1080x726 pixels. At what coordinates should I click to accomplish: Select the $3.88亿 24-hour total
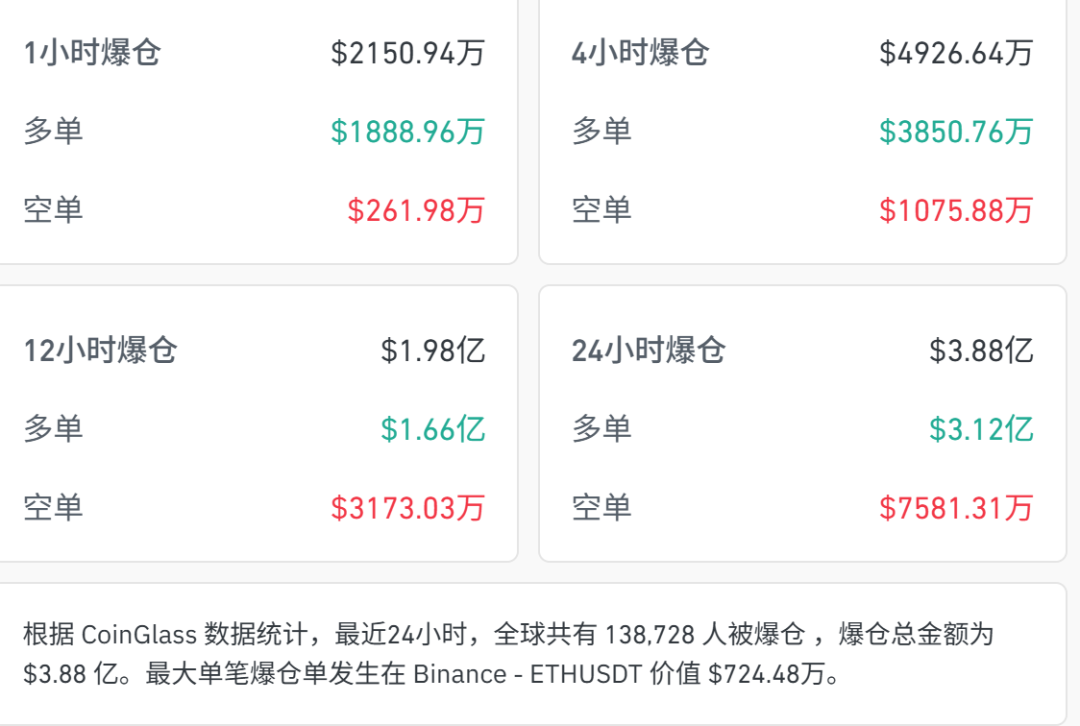pos(982,351)
